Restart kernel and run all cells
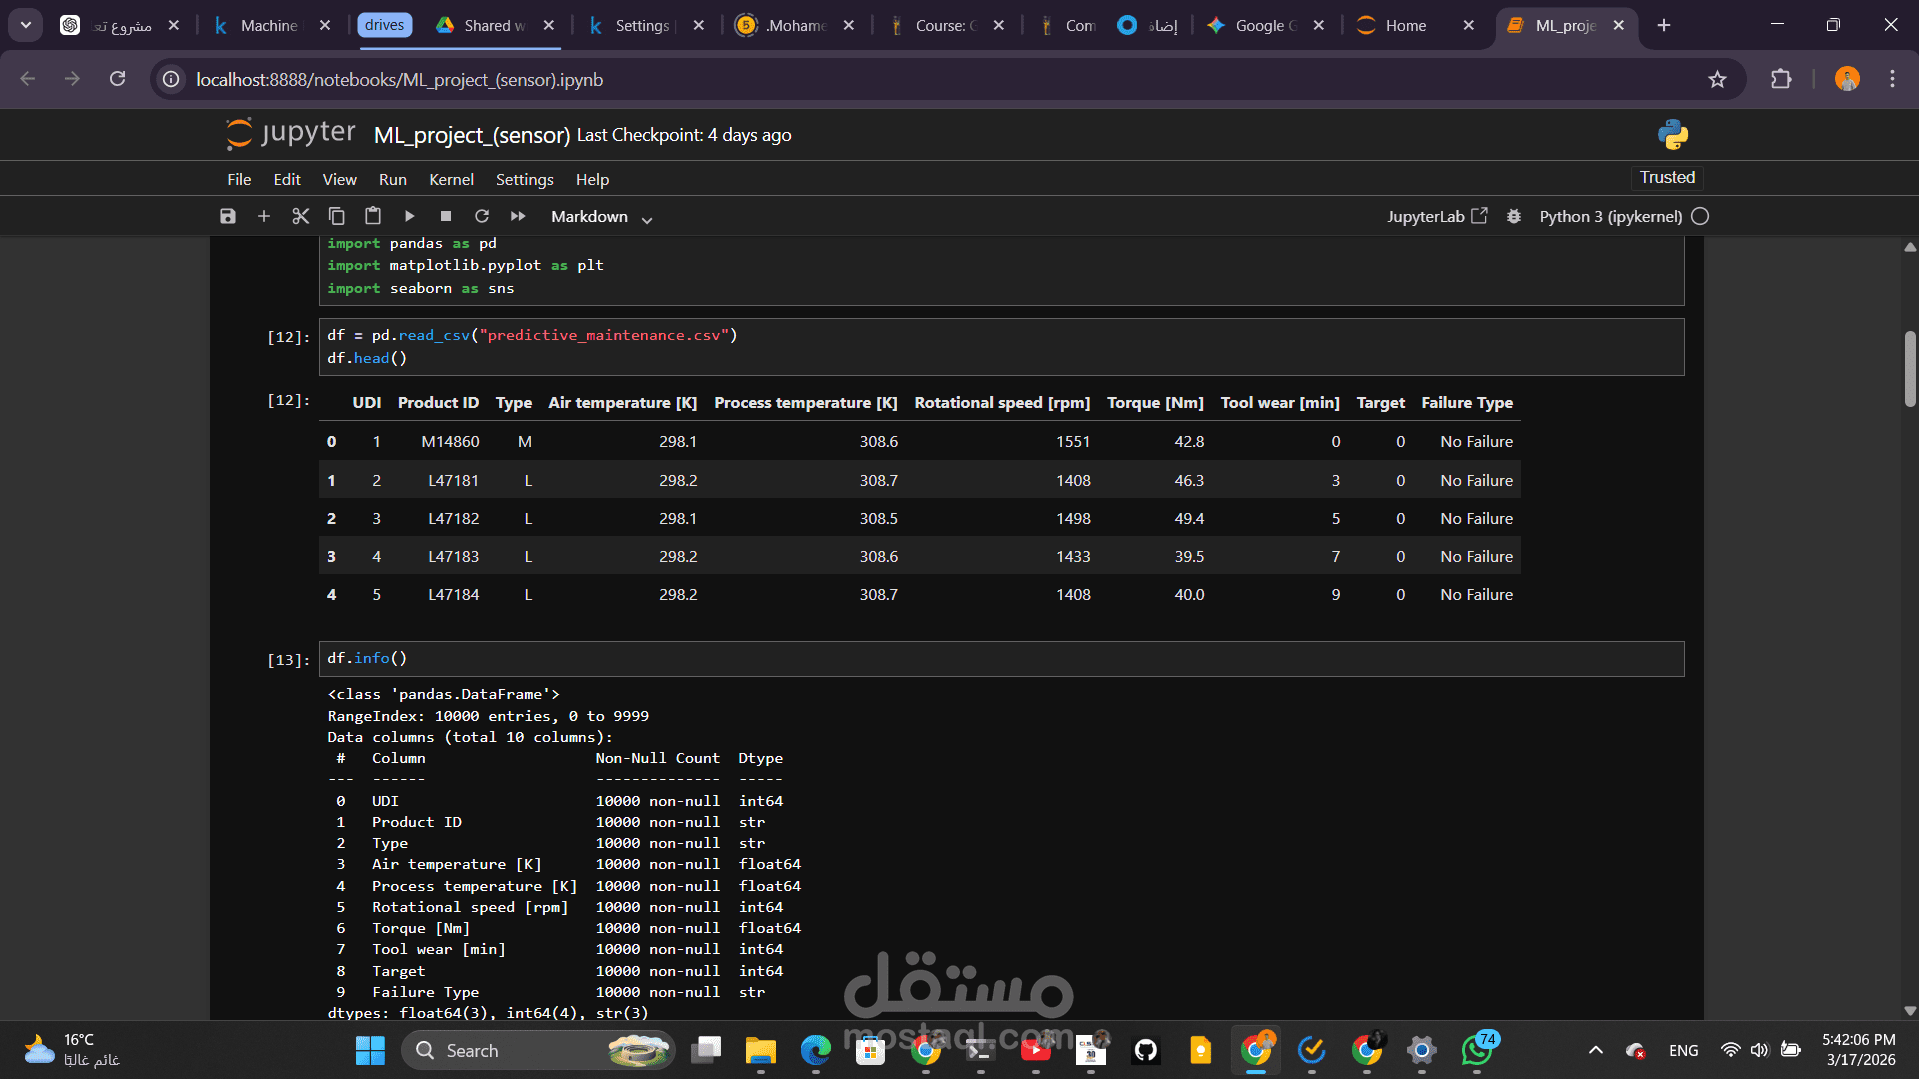 tap(518, 216)
